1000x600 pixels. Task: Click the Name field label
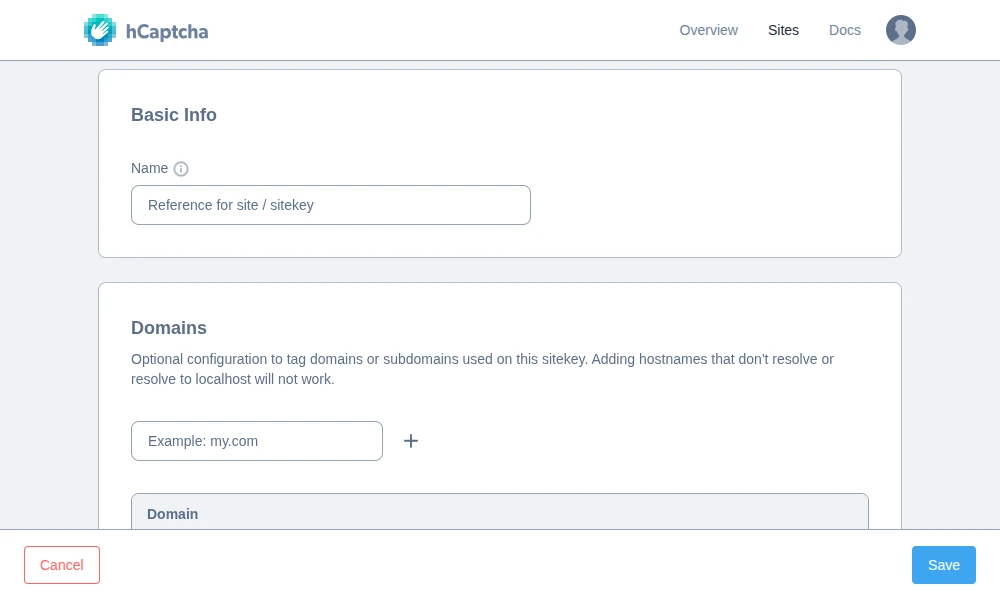[149, 168]
